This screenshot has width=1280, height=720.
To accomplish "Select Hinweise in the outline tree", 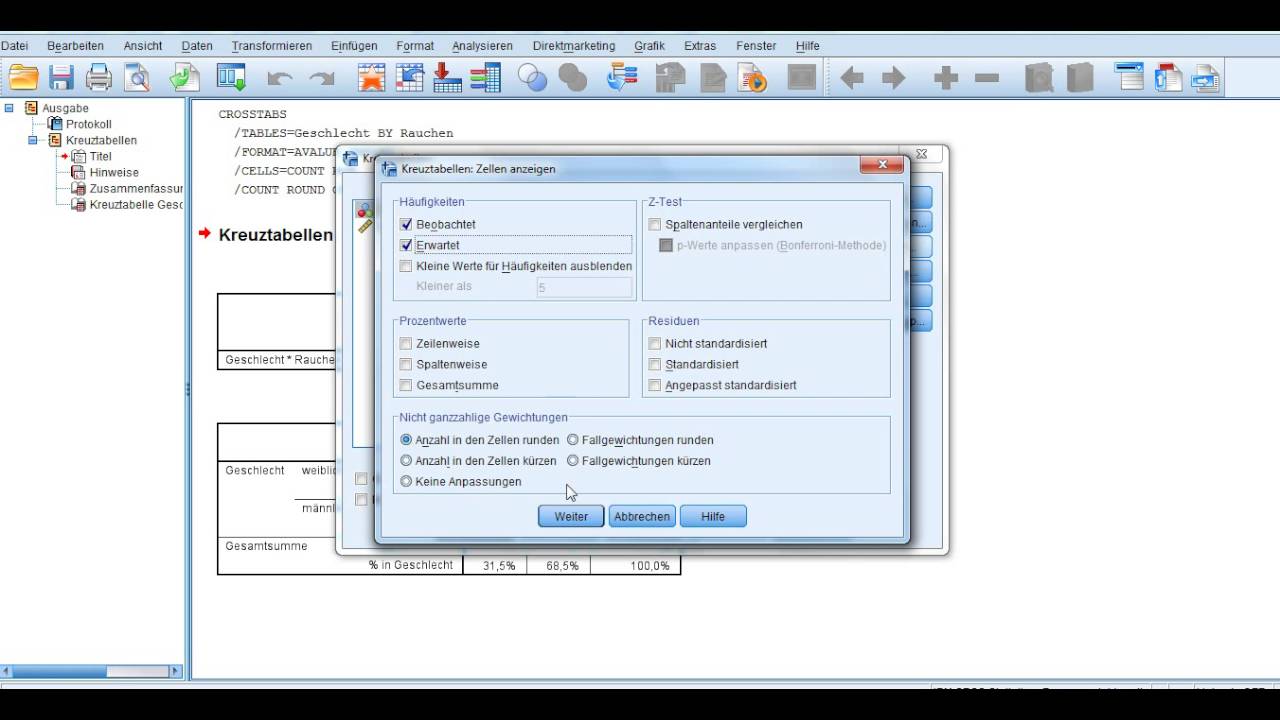I will (x=114, y=172).
